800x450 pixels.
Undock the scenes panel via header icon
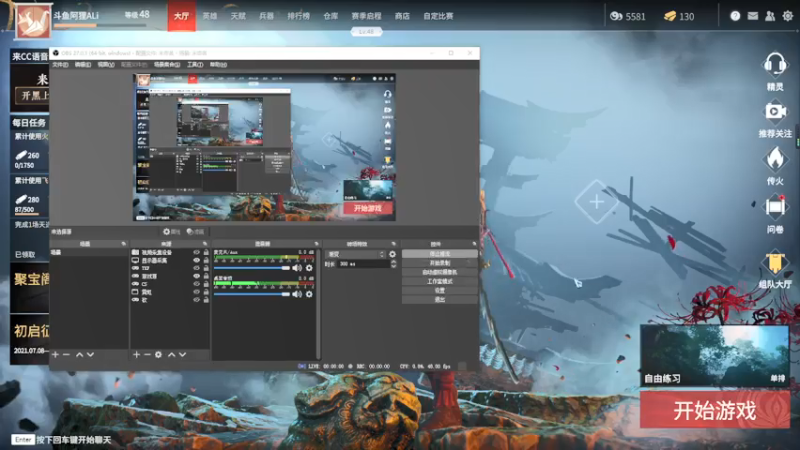[x=123, y=244]
